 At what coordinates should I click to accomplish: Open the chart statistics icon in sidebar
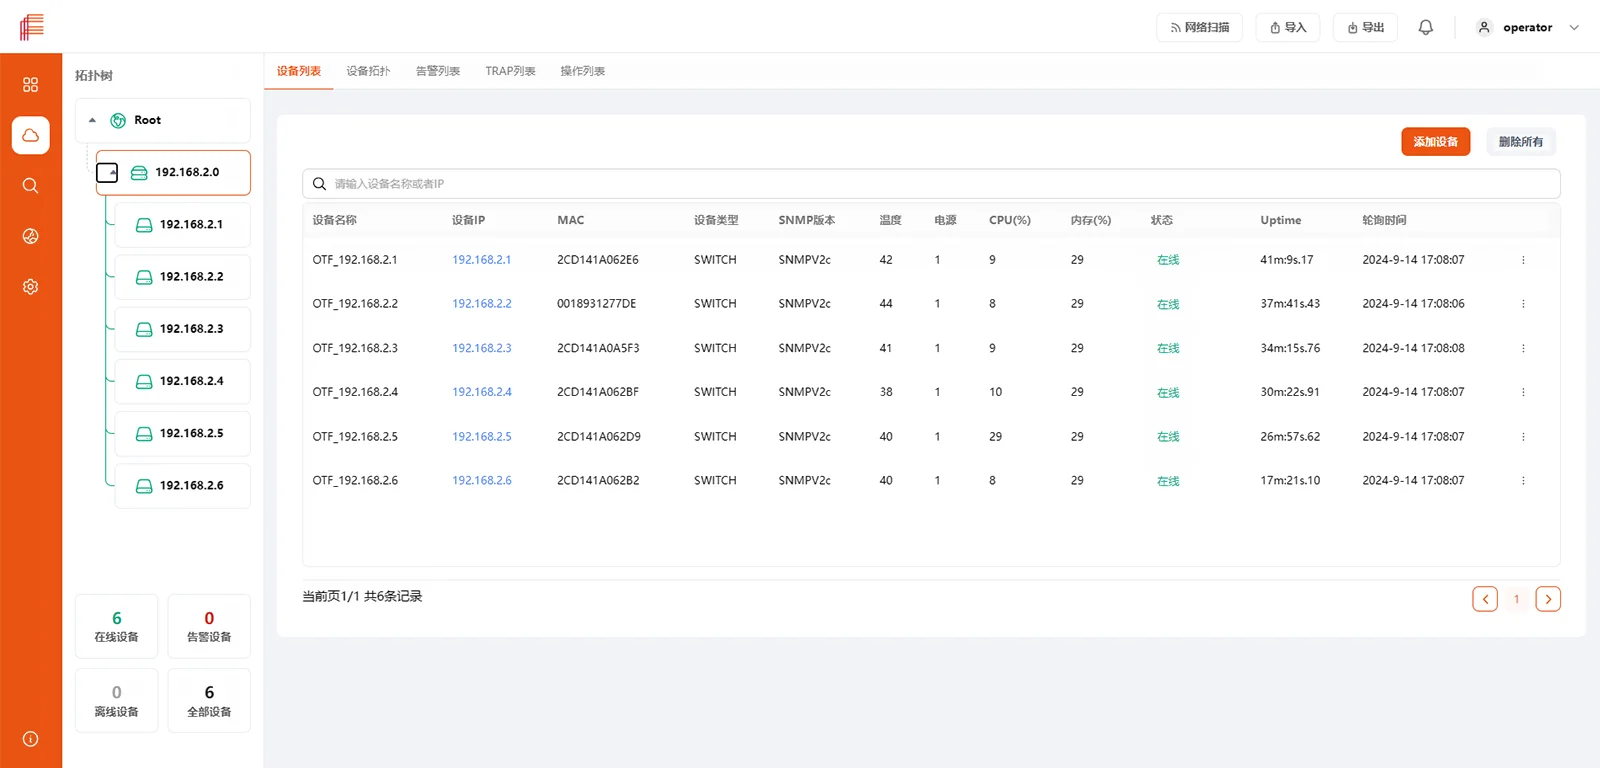click(30, 236)
